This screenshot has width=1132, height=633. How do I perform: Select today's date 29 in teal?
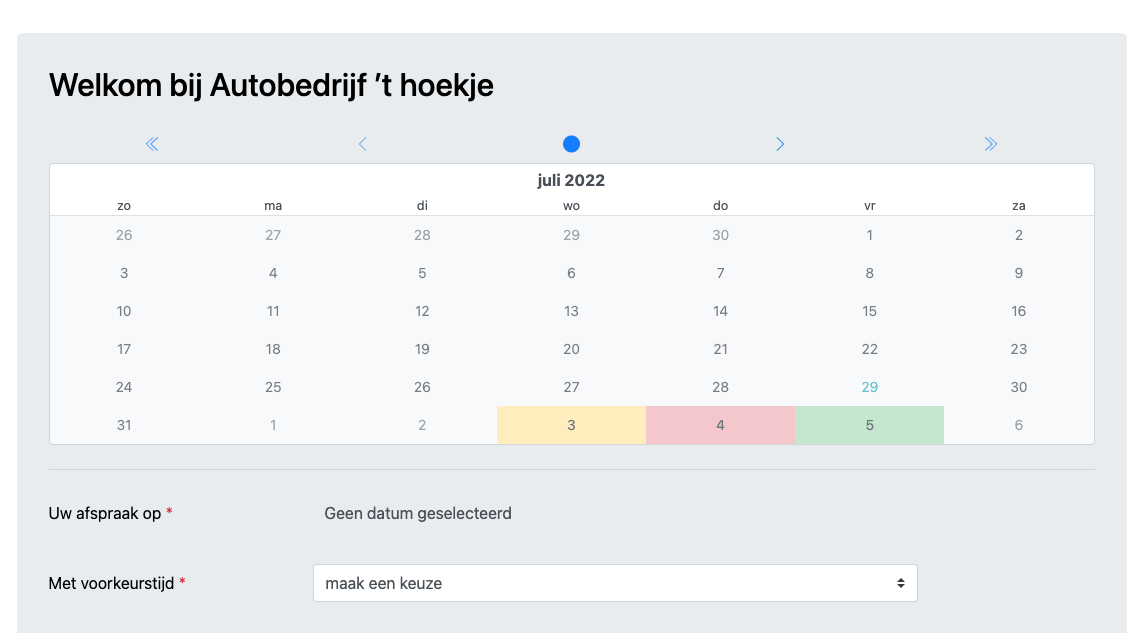[x=869, y=387]
